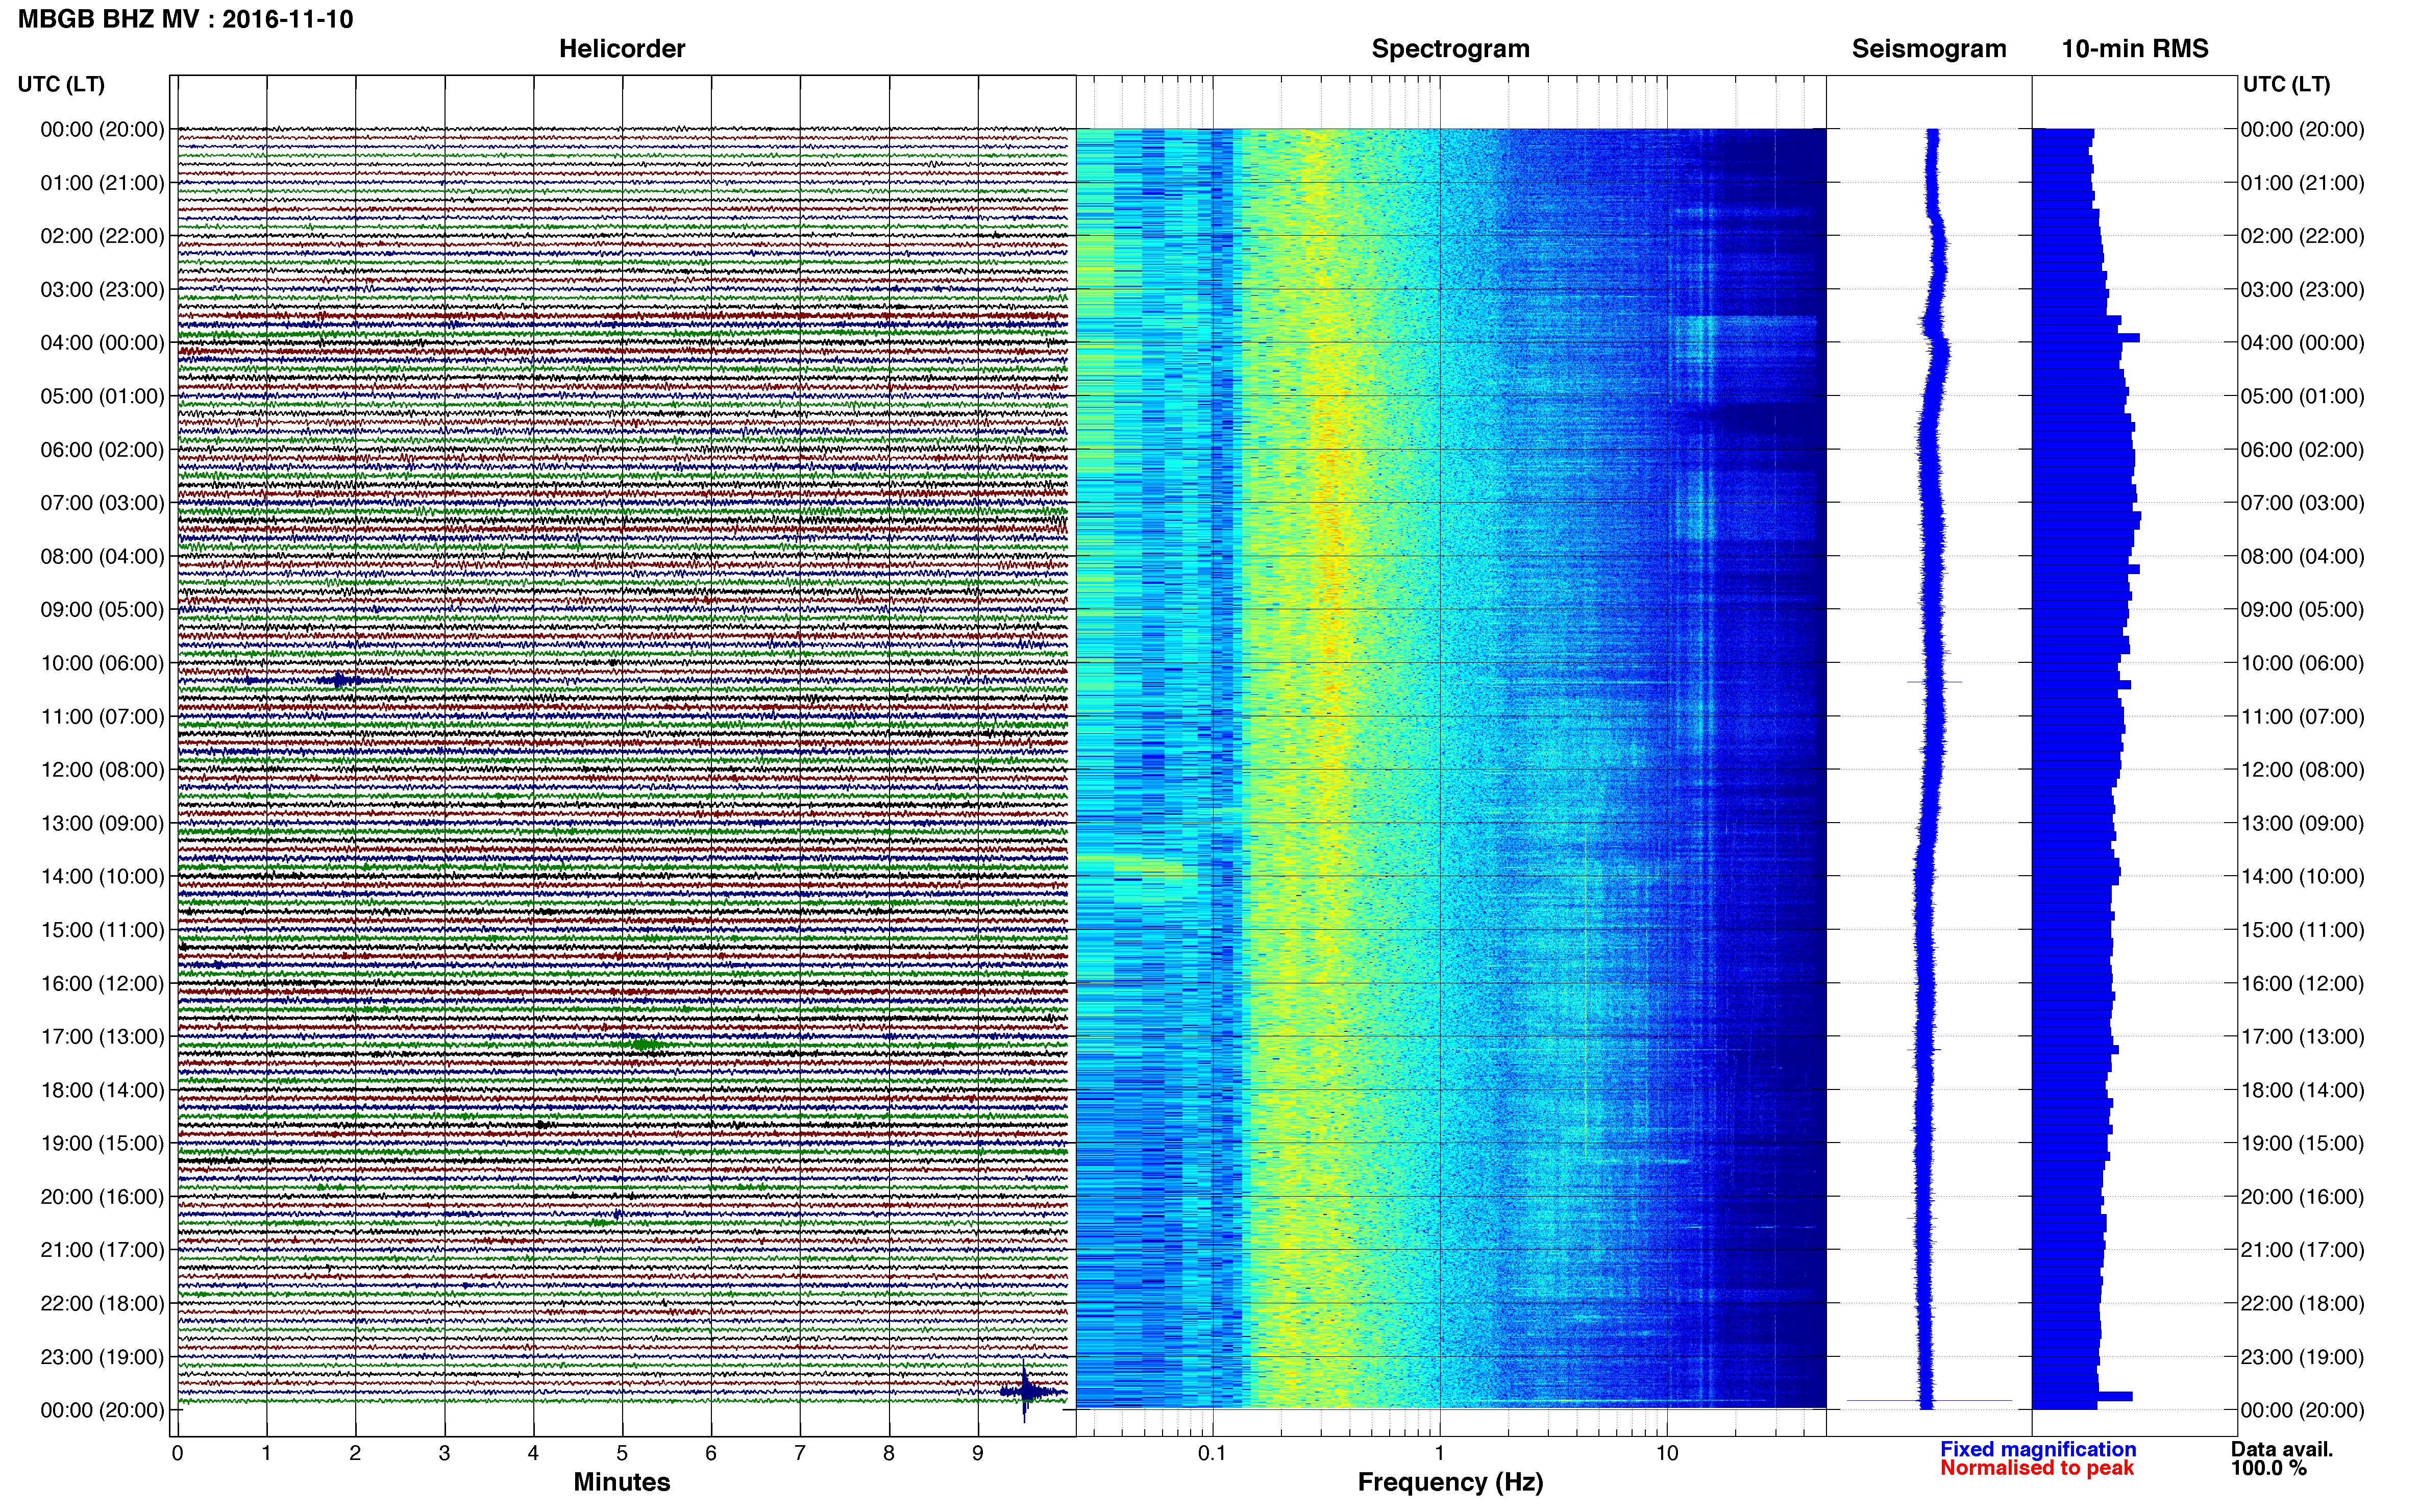Screen dimensions: 2419x1512
Task: Click left time label 13:00 (09:00)
Action: coord(102,823)
